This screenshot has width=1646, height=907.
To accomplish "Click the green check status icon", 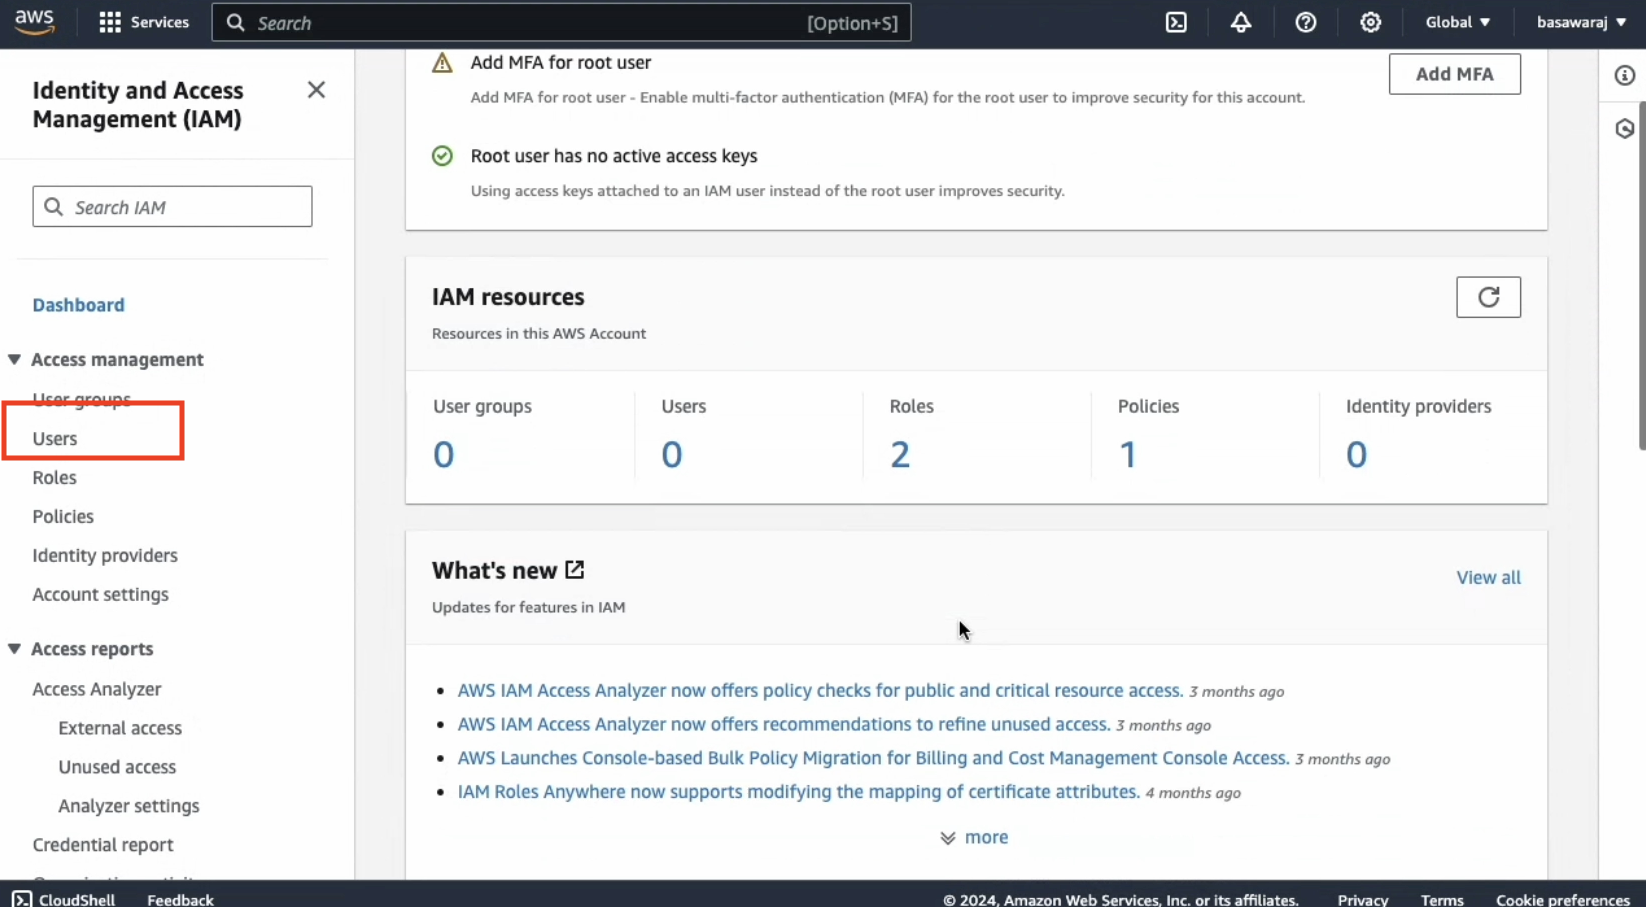I will point(442,156).
